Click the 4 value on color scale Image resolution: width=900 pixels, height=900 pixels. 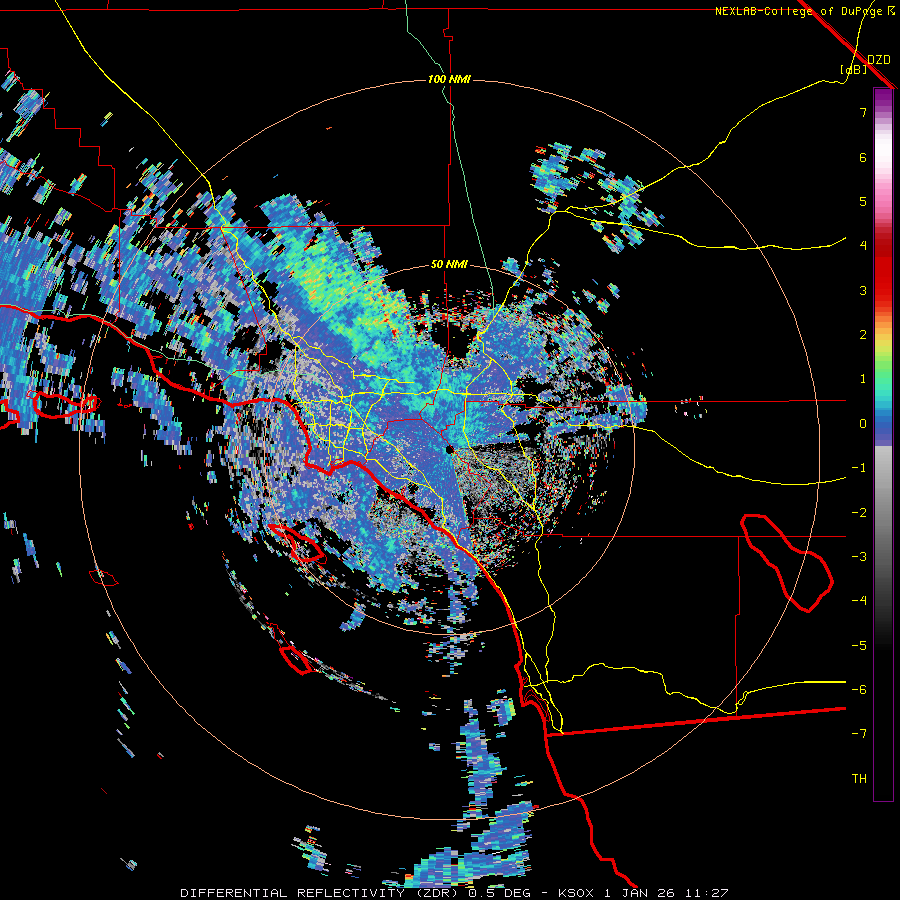point(863,246)
